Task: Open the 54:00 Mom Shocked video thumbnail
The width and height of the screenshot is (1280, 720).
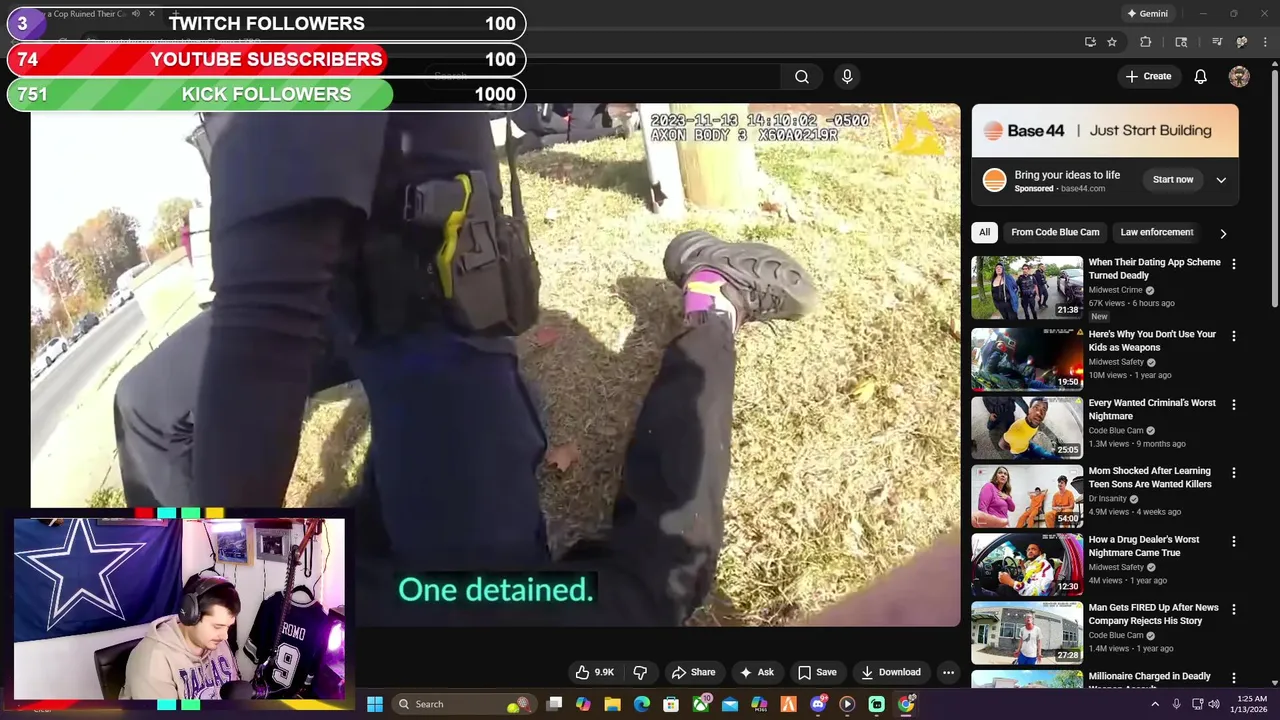Action: pos(1027,496)
